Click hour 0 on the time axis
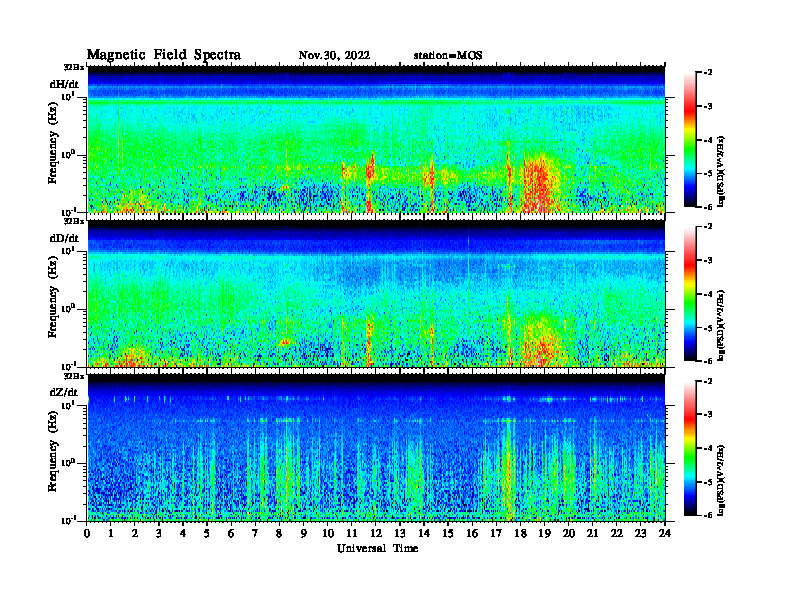Image resolution: width=792 pixels, height=612 pixels. [87, 533]
